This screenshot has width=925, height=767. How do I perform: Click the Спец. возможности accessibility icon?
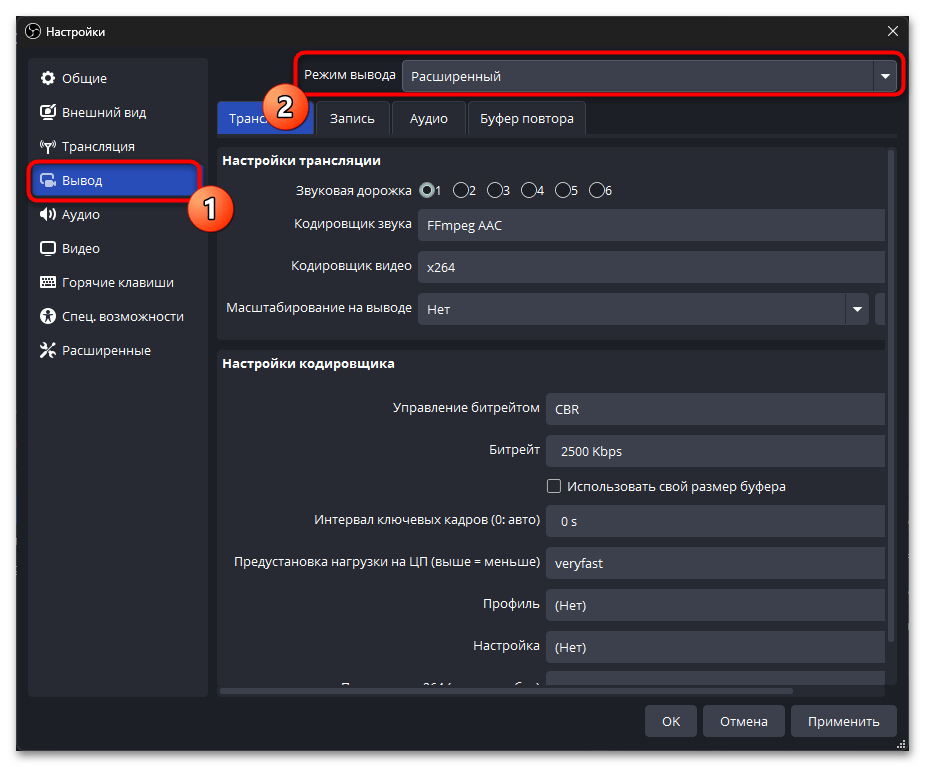point(47,317)
